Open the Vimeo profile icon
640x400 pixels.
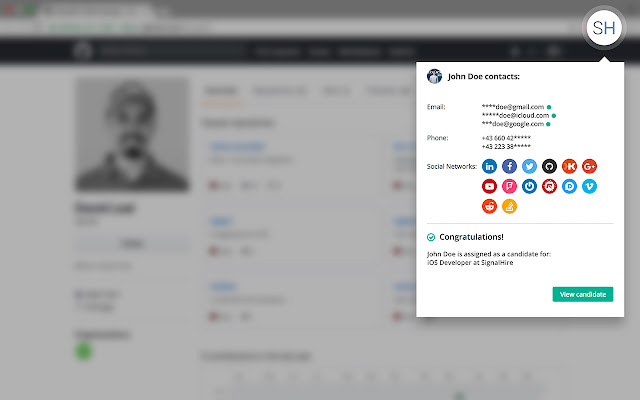pyautogui.click(x=589, y=186)
